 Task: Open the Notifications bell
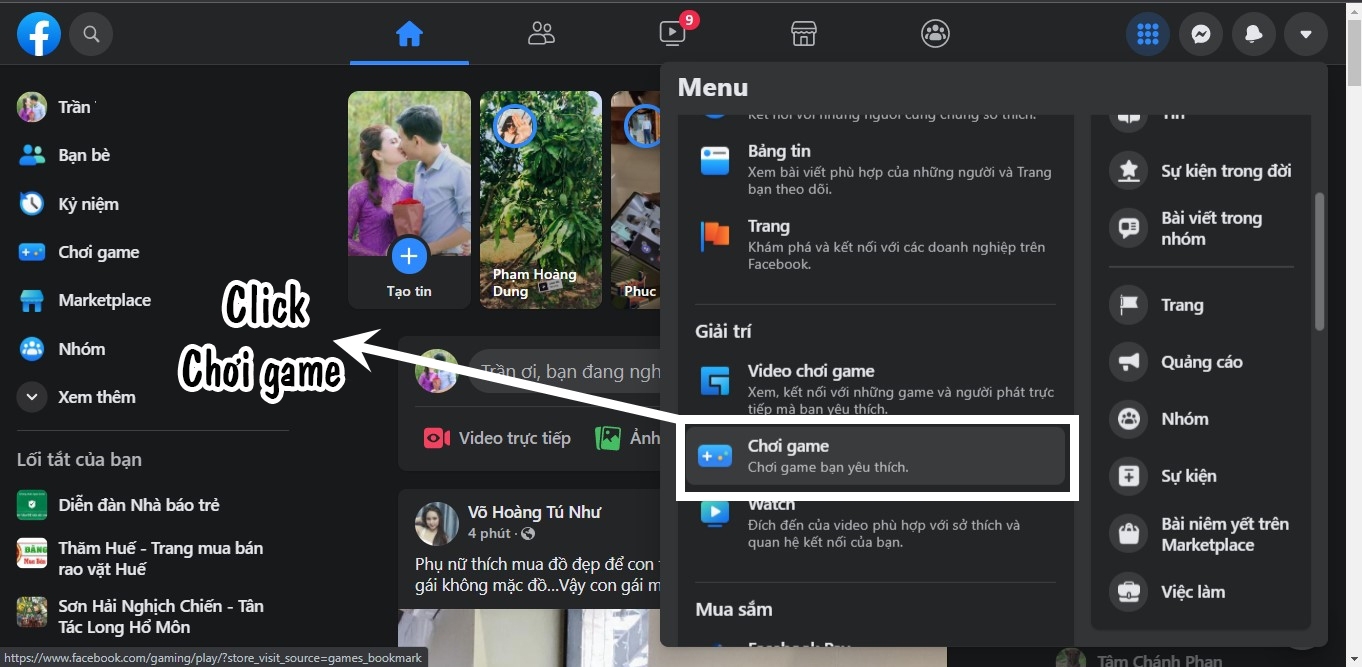(1253, 34)
